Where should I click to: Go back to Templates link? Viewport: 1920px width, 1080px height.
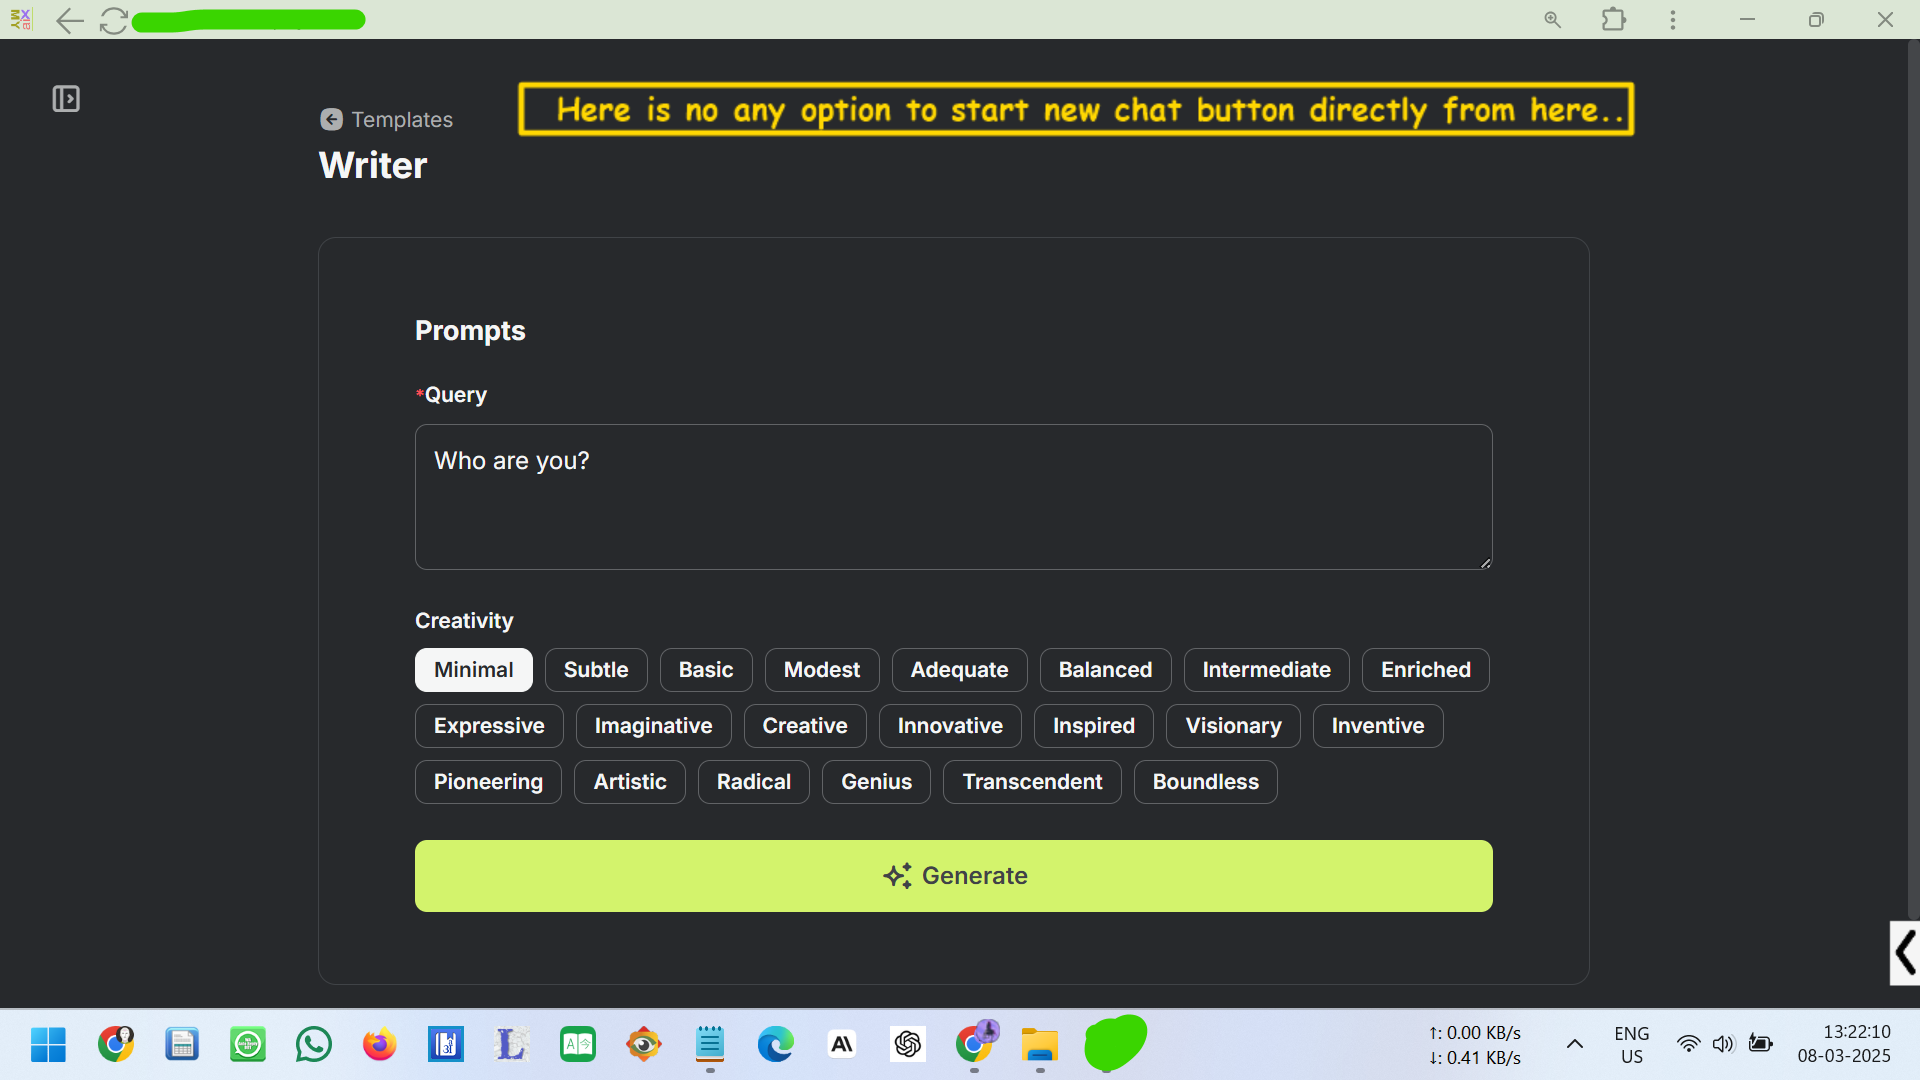pyautogui.click(x=402, y=120)
